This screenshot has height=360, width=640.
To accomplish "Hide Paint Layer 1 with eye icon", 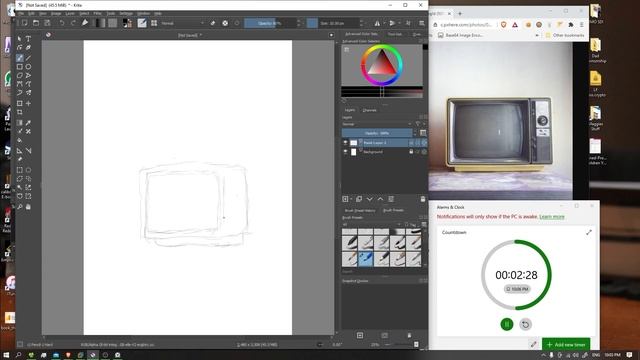I will [x=345, y=142].
